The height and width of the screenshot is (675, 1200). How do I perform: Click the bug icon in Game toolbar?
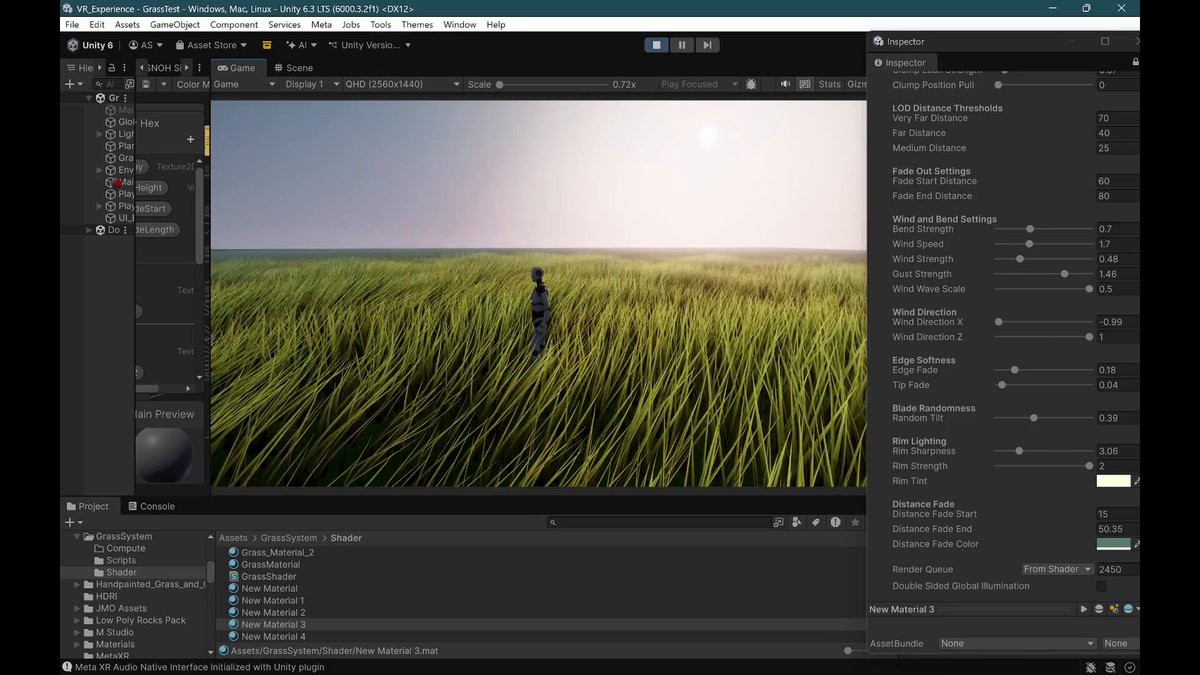tap(751, 85)
